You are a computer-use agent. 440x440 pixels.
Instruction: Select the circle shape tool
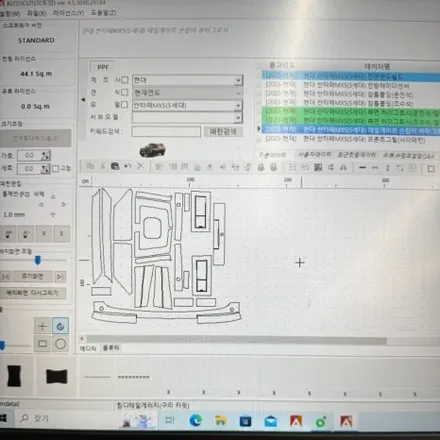[x=60, y=344]
